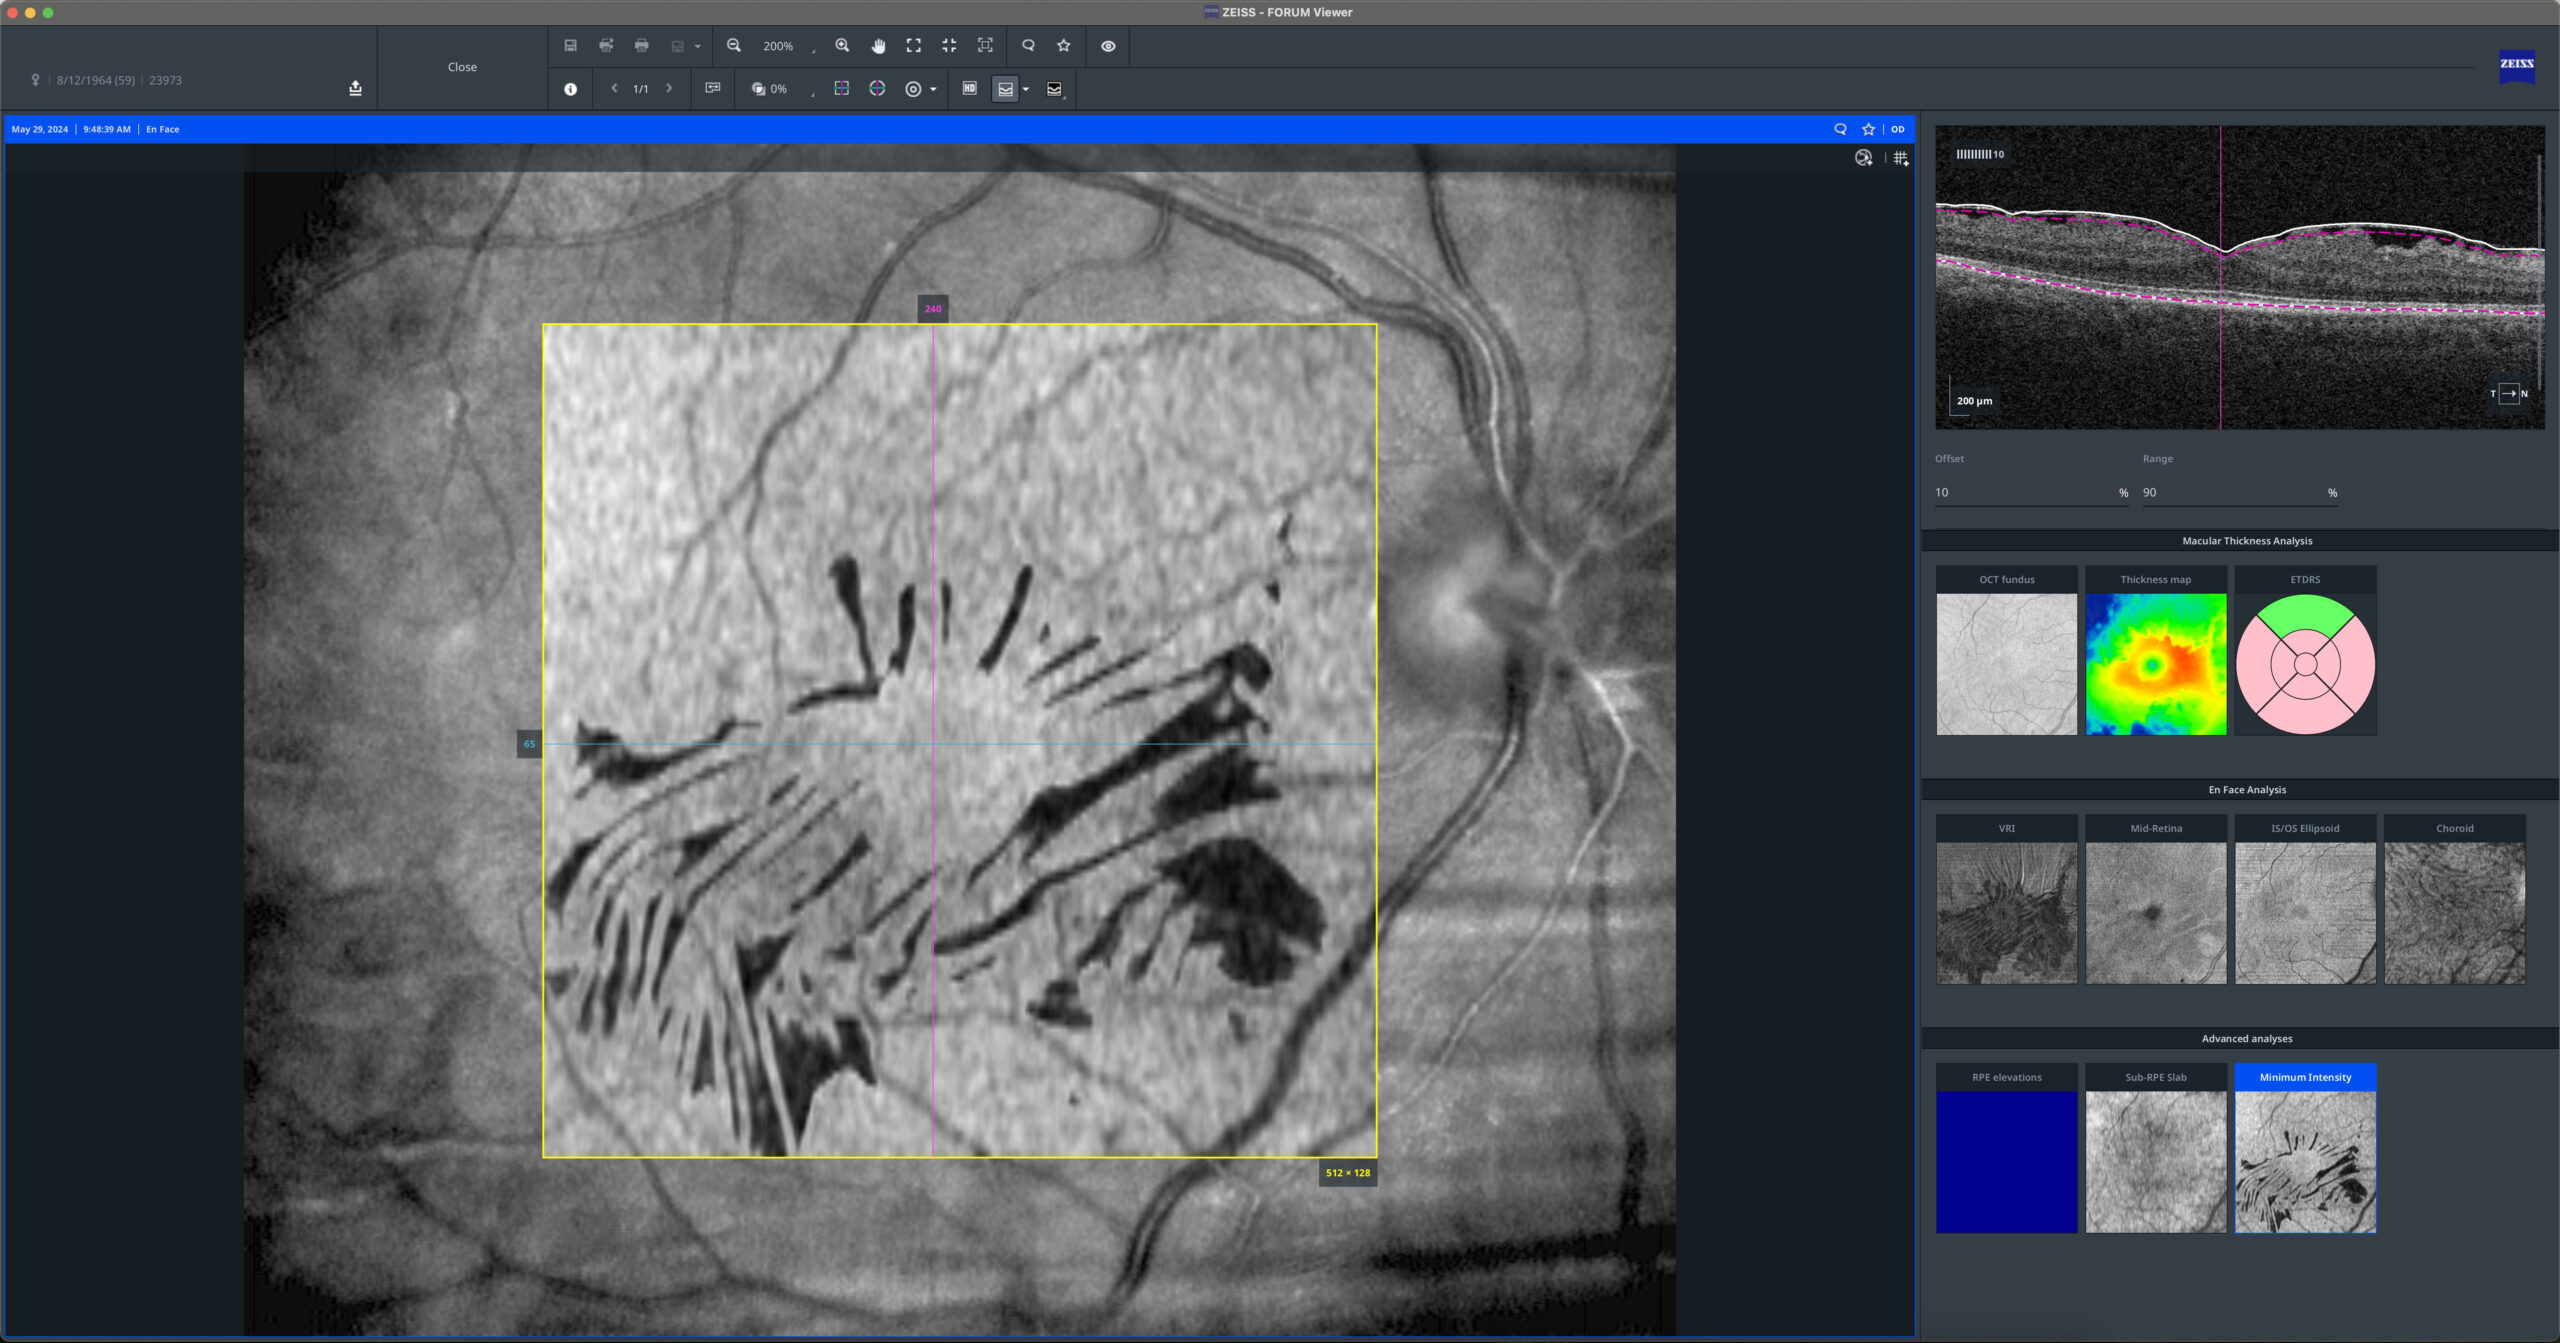Viewport: 2560px width, 1343px height.
Task: Select the ETDRS thumbnail
Action: 2305,651
